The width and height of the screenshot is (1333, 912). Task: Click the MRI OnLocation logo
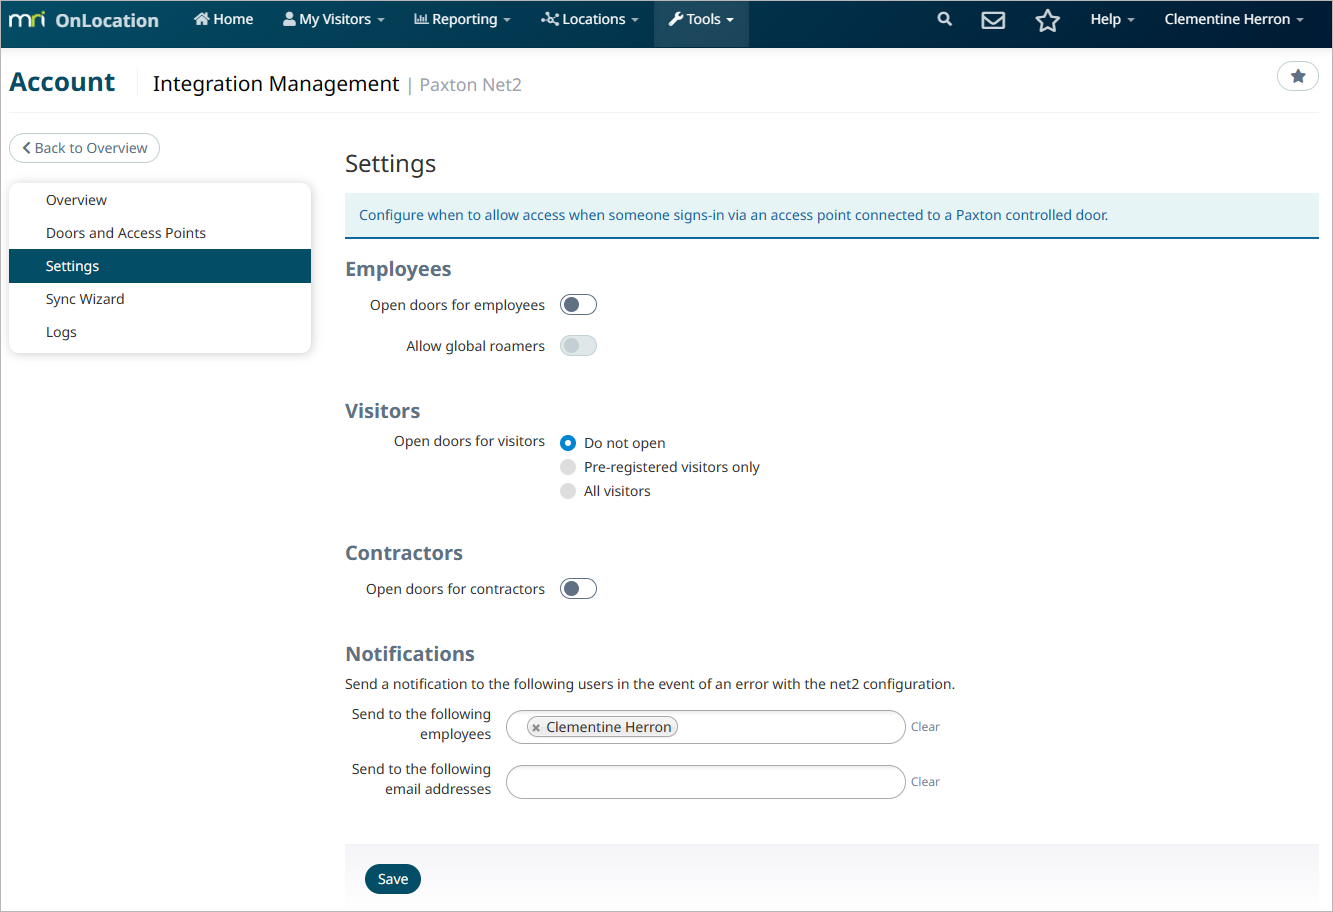coord(84,20)
